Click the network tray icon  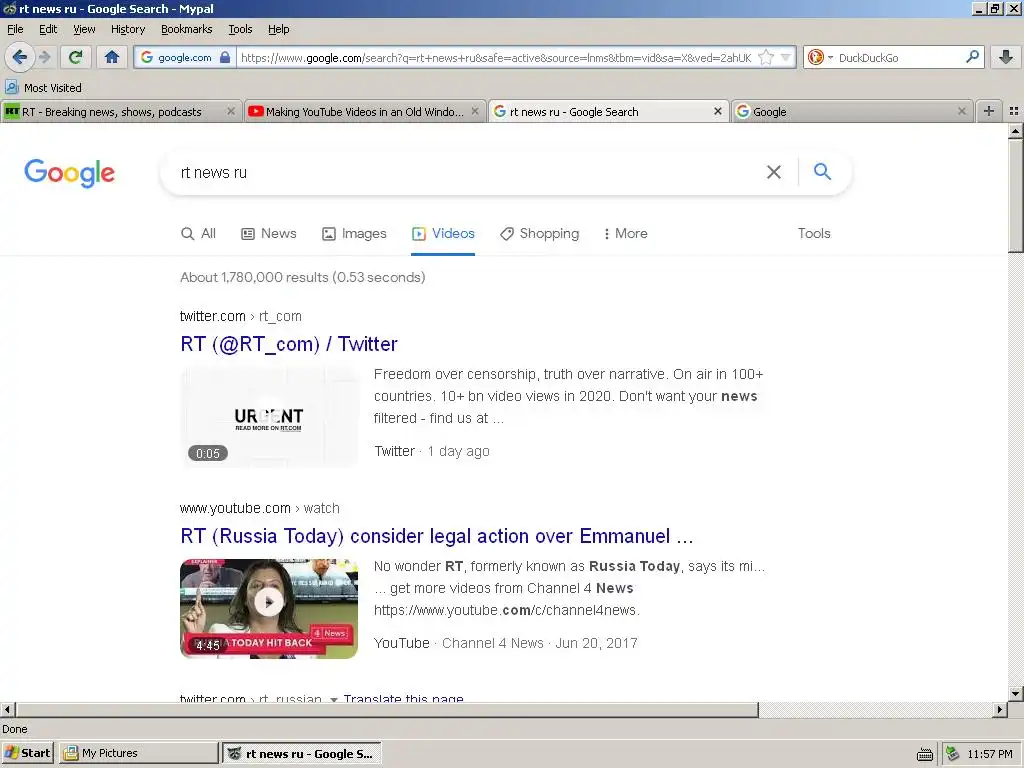coord(952,754)
